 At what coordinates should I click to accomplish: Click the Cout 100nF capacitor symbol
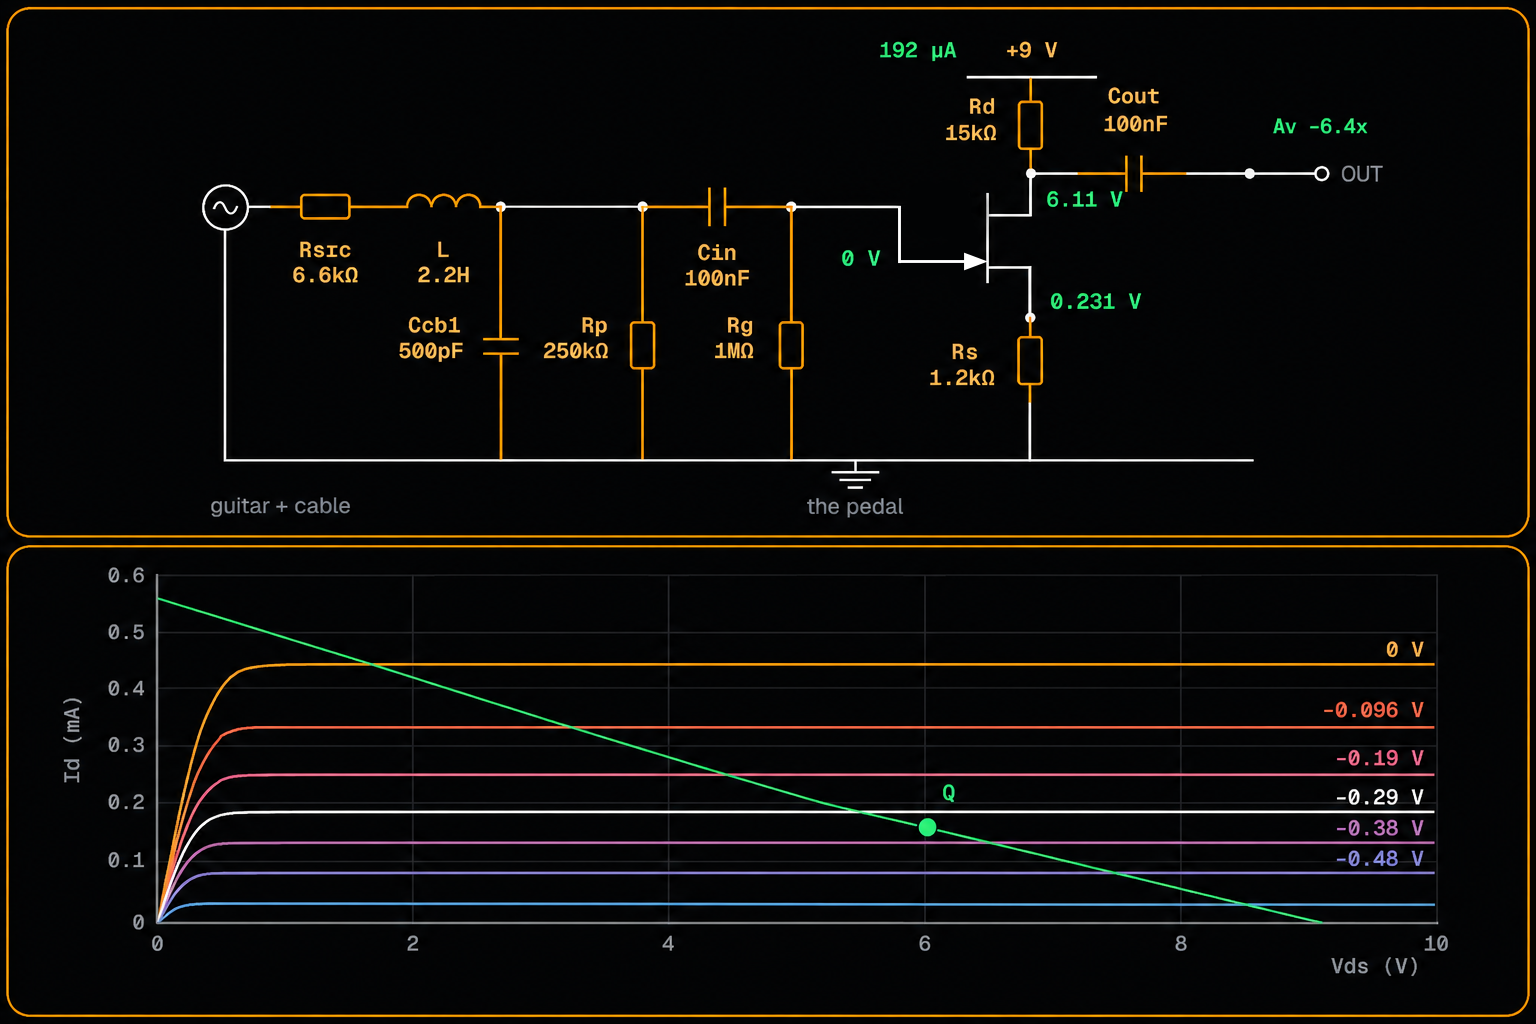click(1133, 173)
